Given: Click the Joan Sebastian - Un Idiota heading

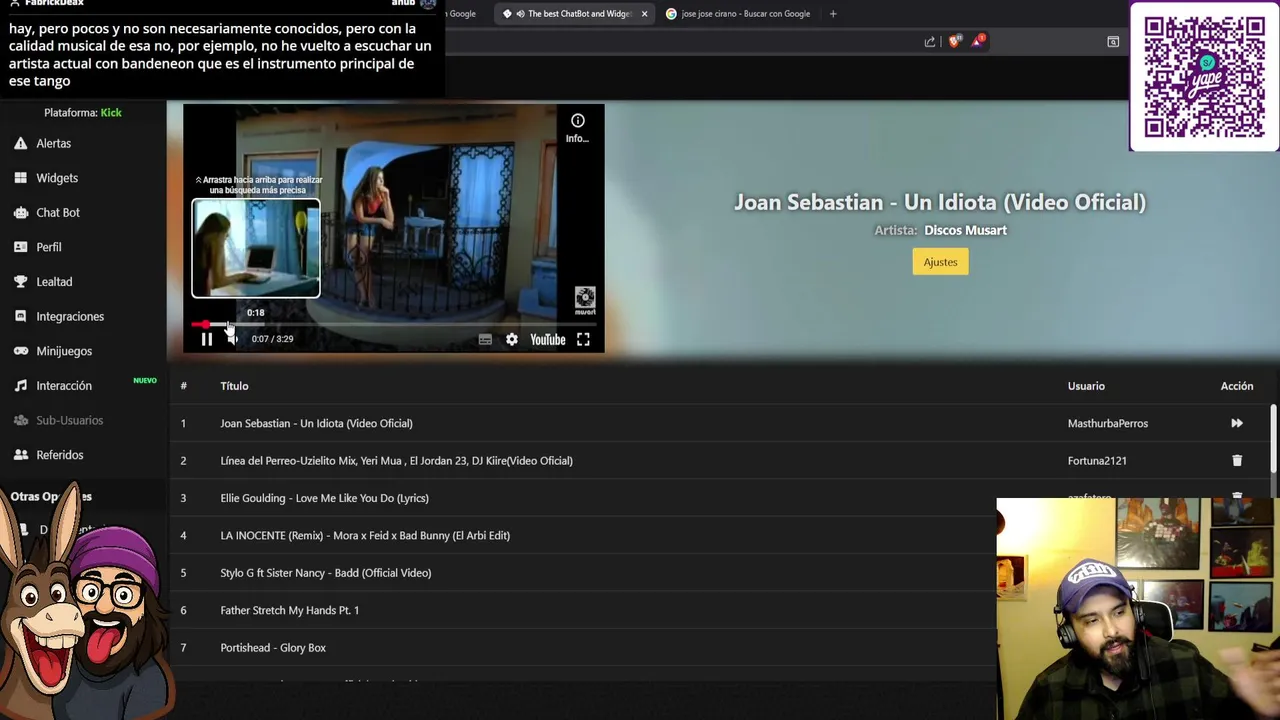Looking at the screenshot, I should coord(940,202).
